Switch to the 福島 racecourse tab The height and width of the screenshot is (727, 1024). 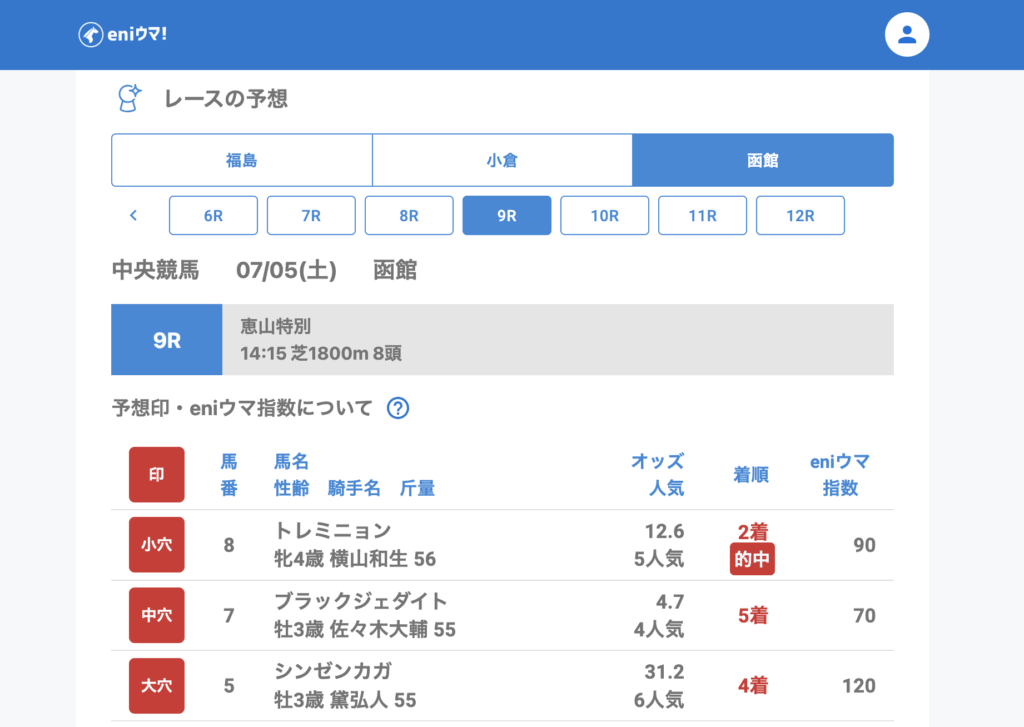tap(242, 160)
